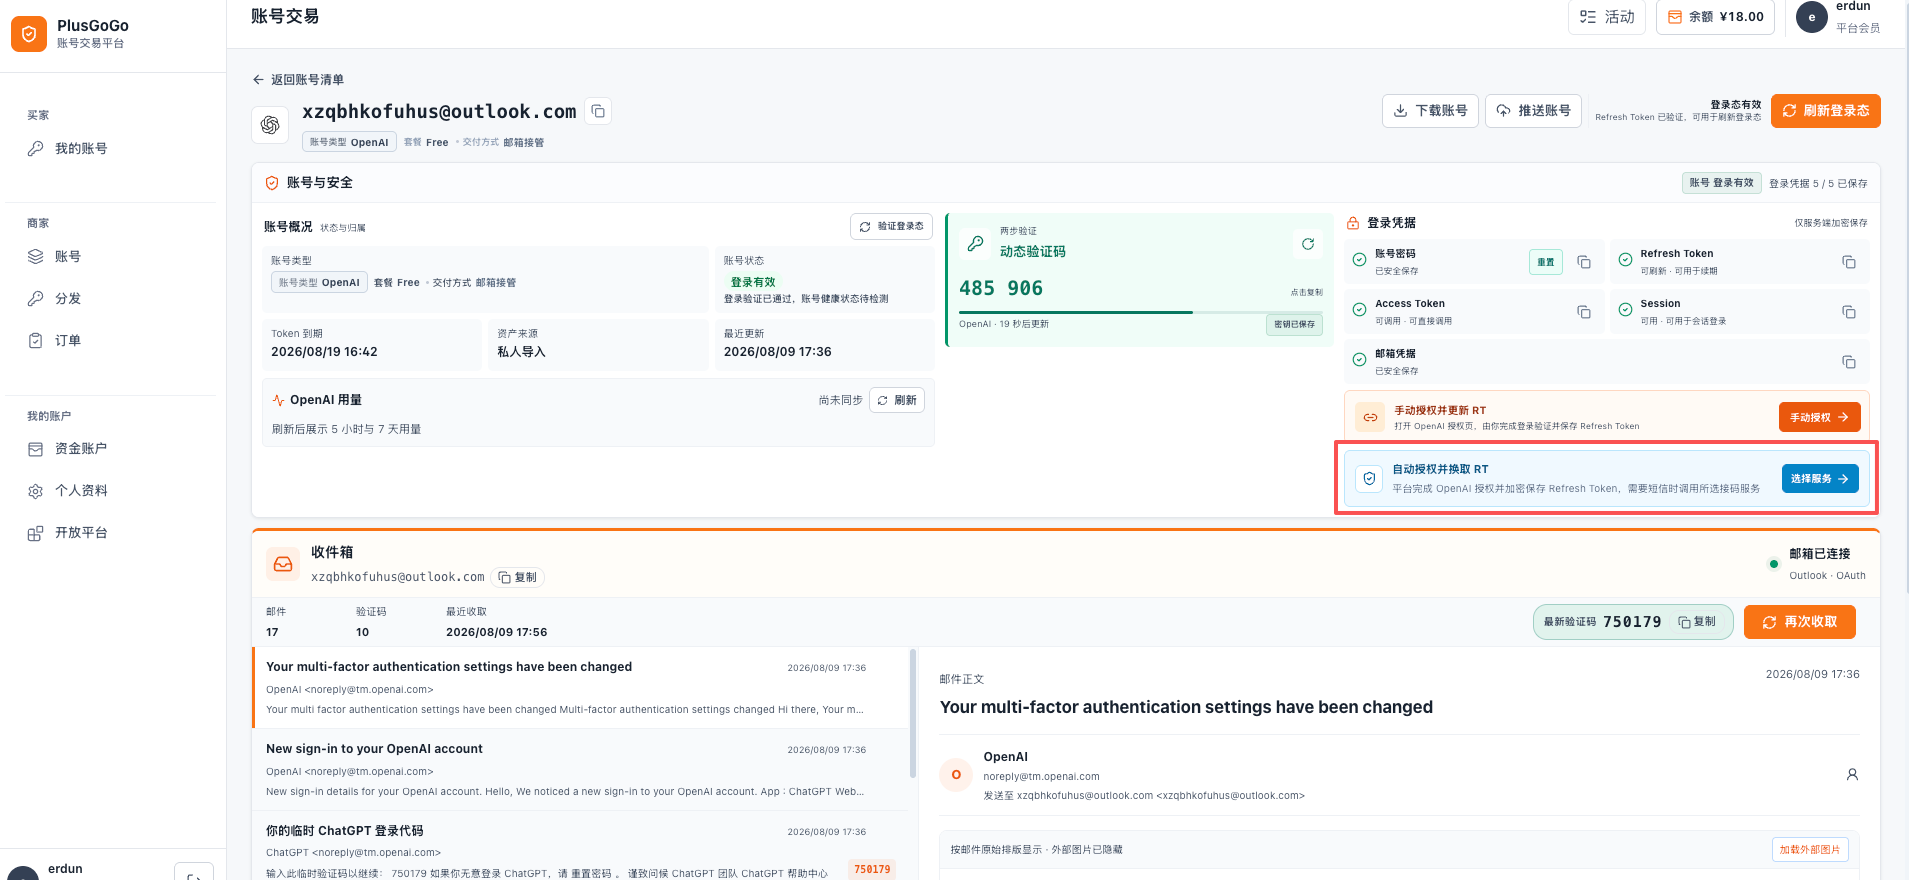
Task: Click the 私人导入 asset source value
Action: coord(521,352)
